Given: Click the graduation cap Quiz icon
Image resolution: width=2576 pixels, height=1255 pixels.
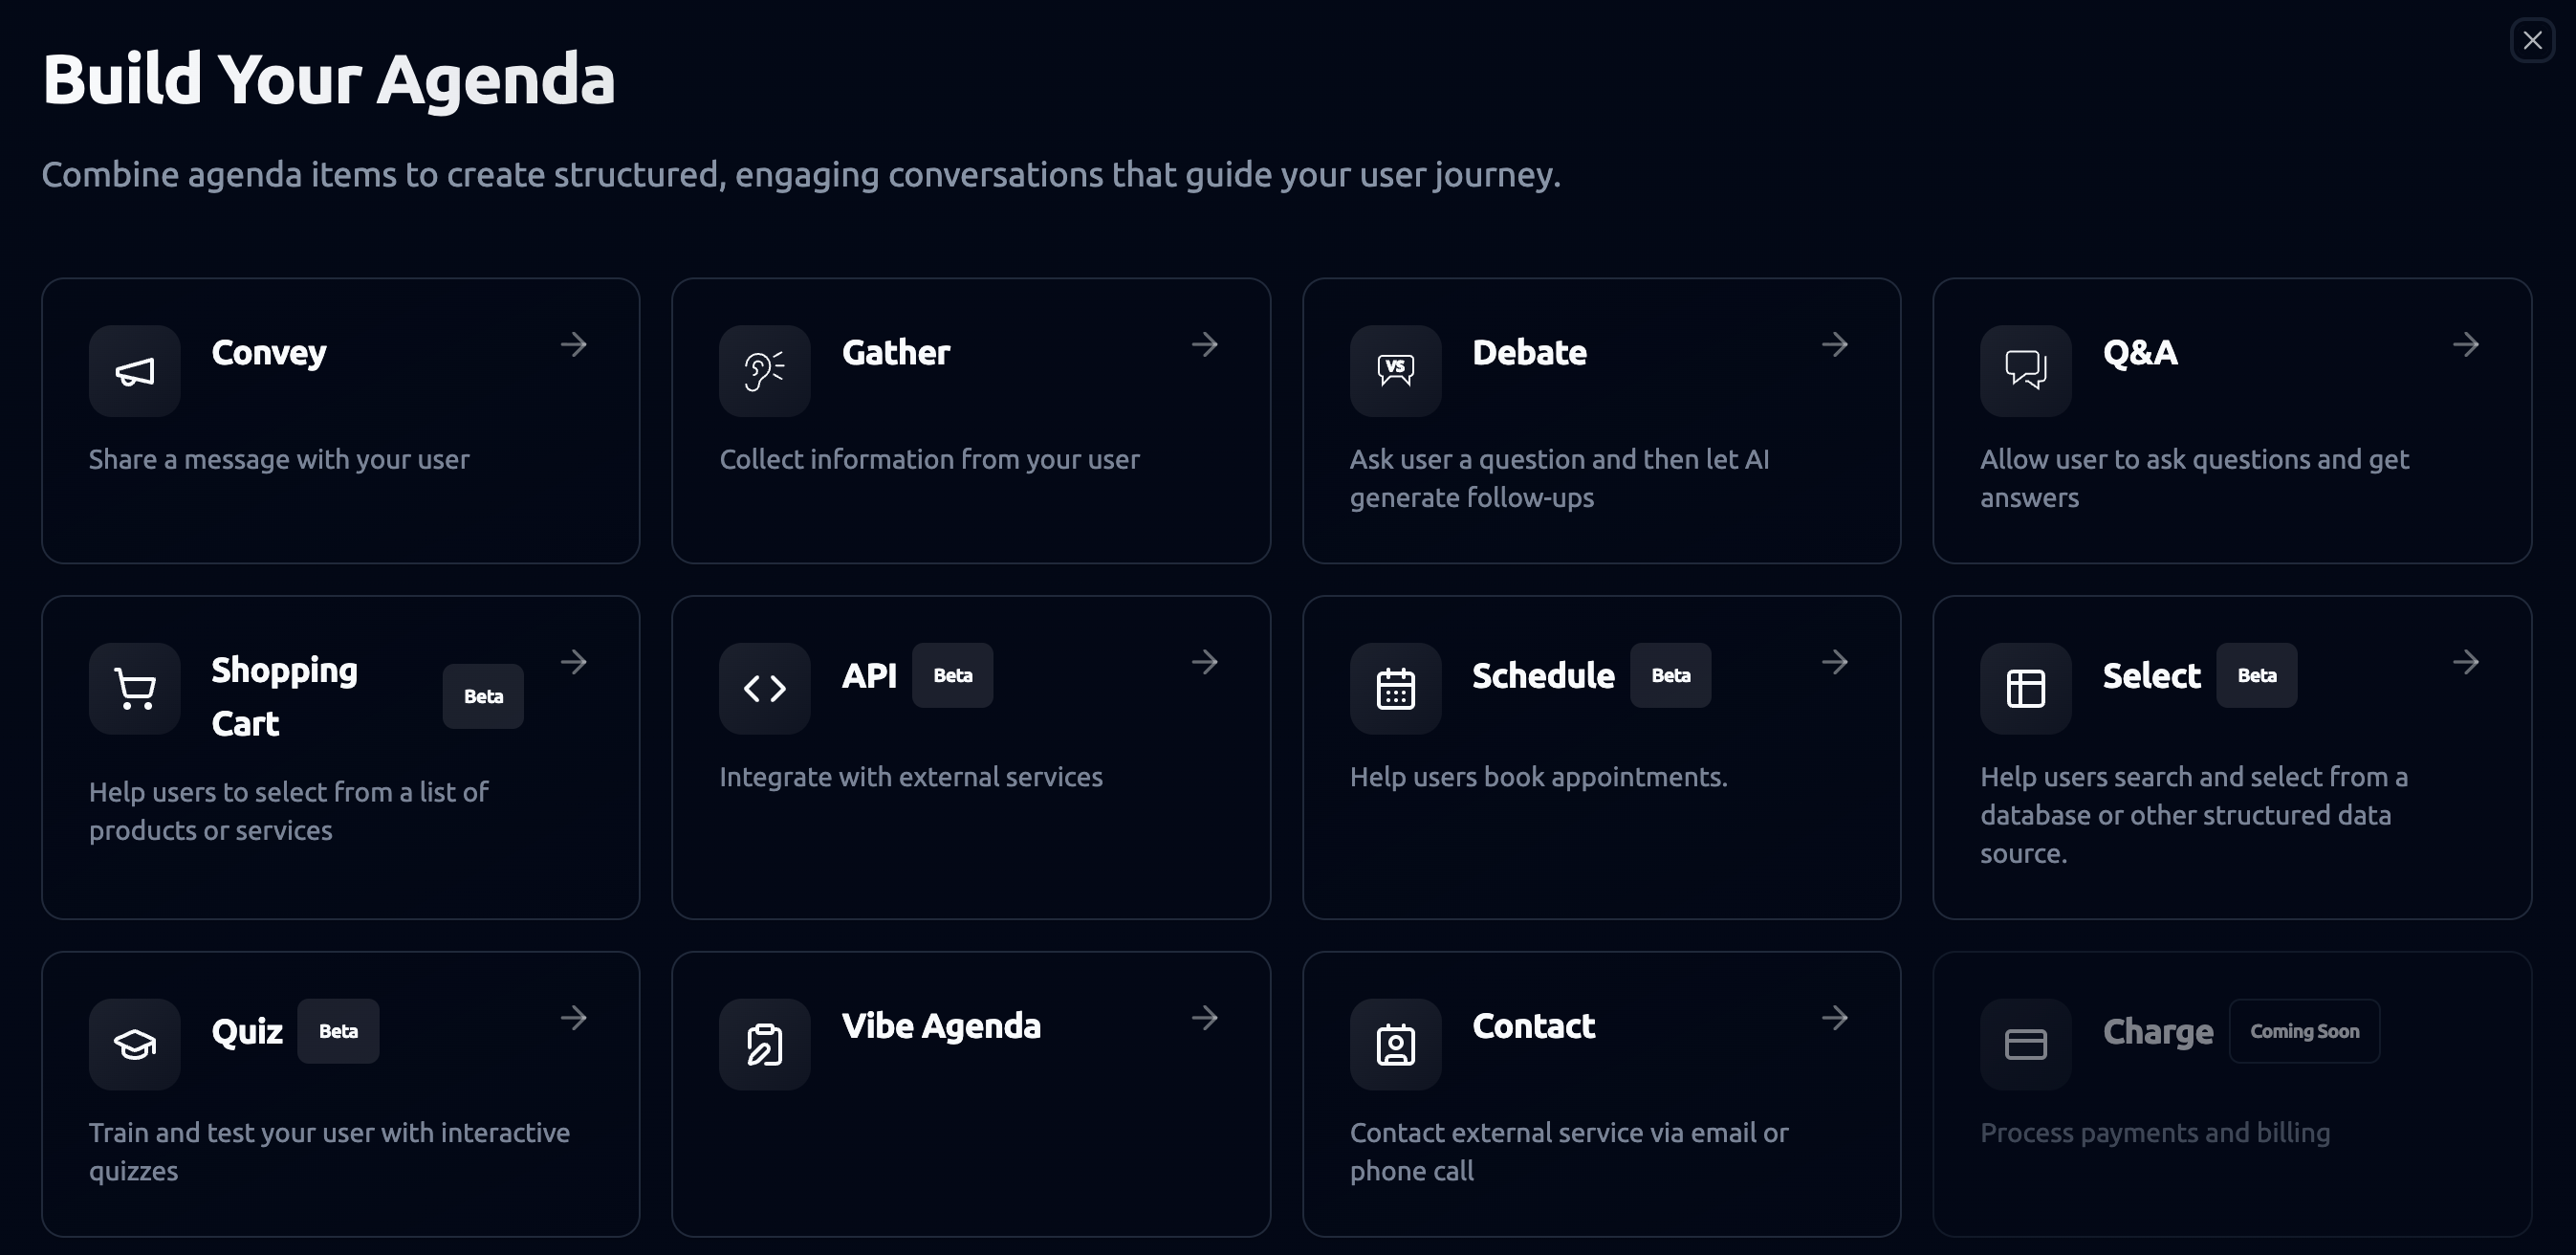Looking at the screenshot, I should click(x=134, y=1045).
